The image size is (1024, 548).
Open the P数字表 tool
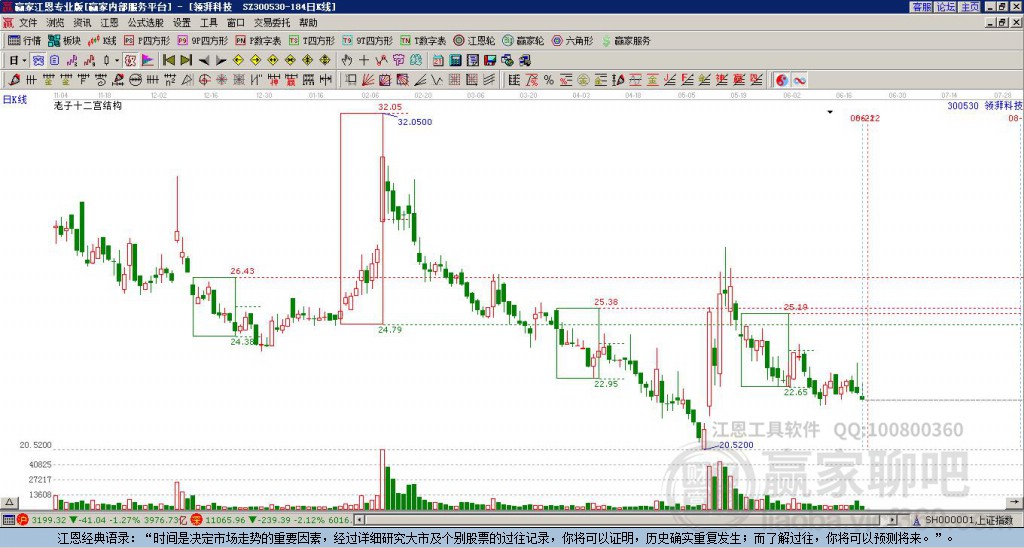[x=259, y=40]
